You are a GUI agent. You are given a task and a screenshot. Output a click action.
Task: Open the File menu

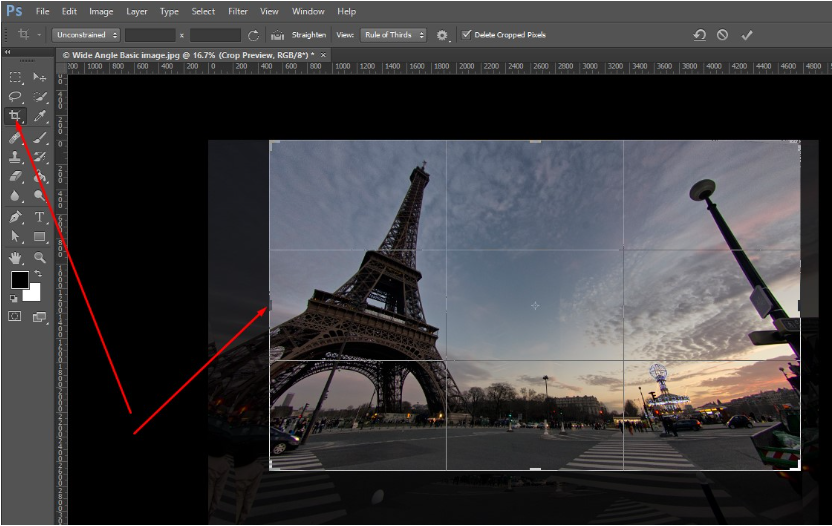(x=42, y=11)
